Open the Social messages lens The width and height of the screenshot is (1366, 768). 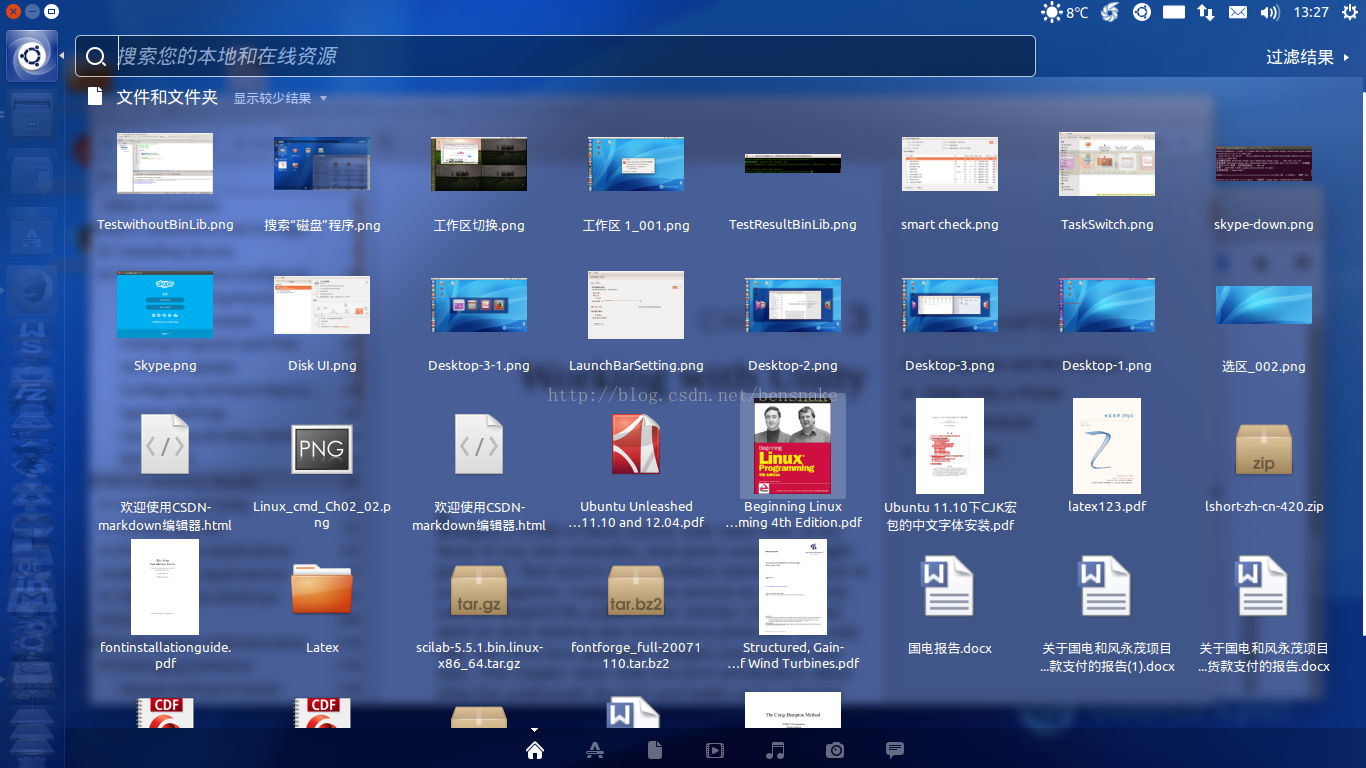click(x=895, y=750)
